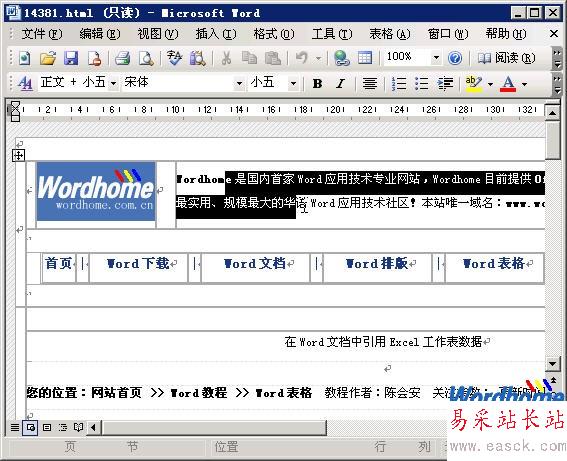
Task: Save the document with floppy icon
Action: click(x=71, y=58)
